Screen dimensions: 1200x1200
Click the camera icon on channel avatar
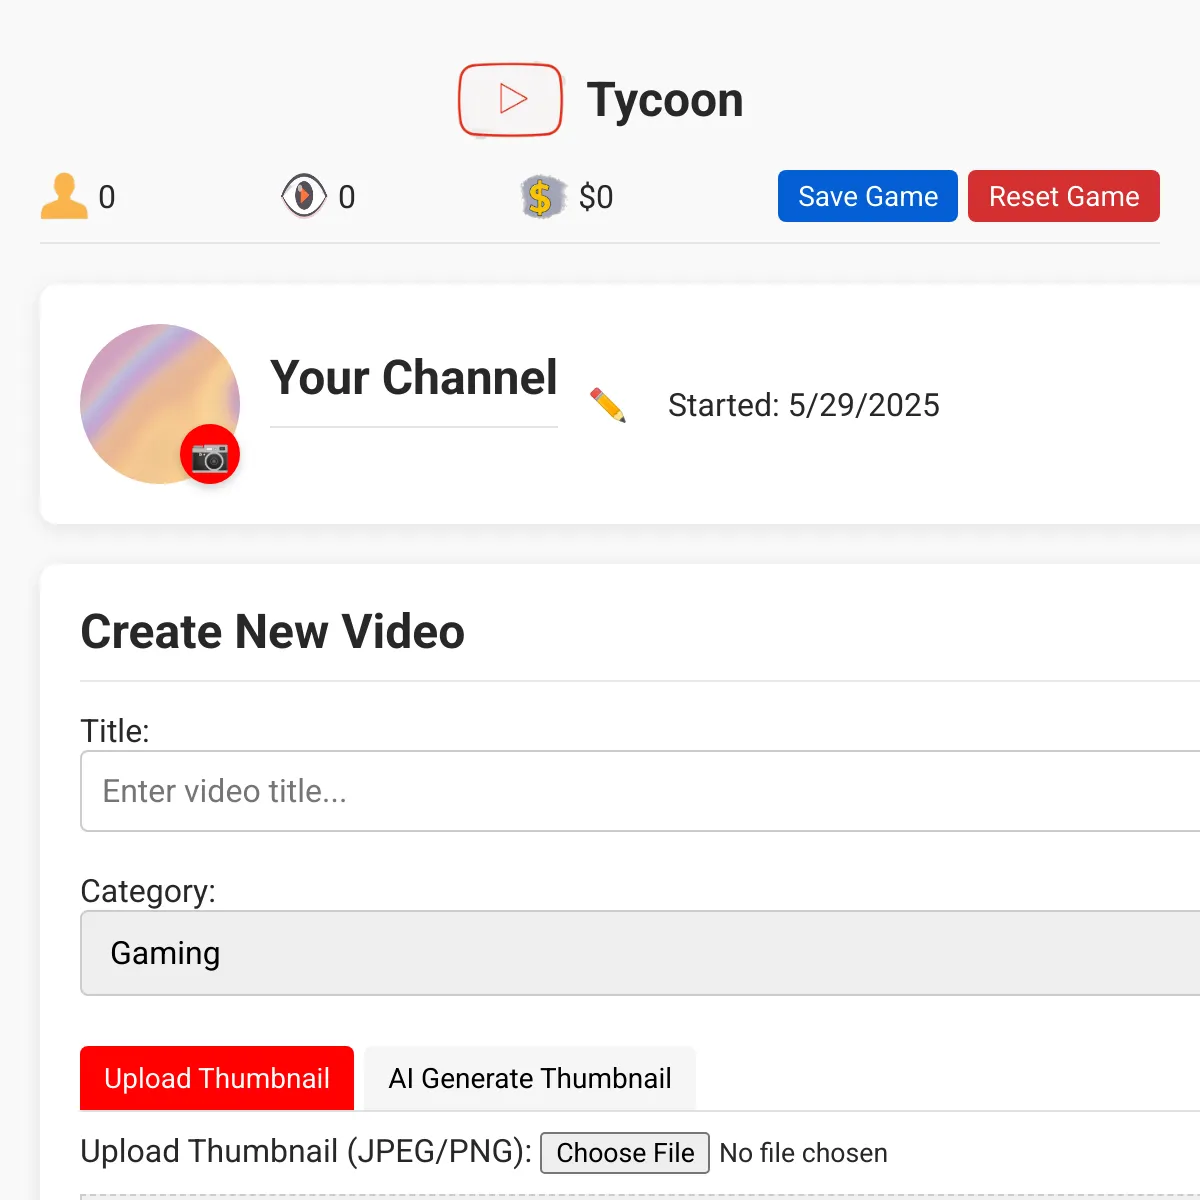click(210, 455)
